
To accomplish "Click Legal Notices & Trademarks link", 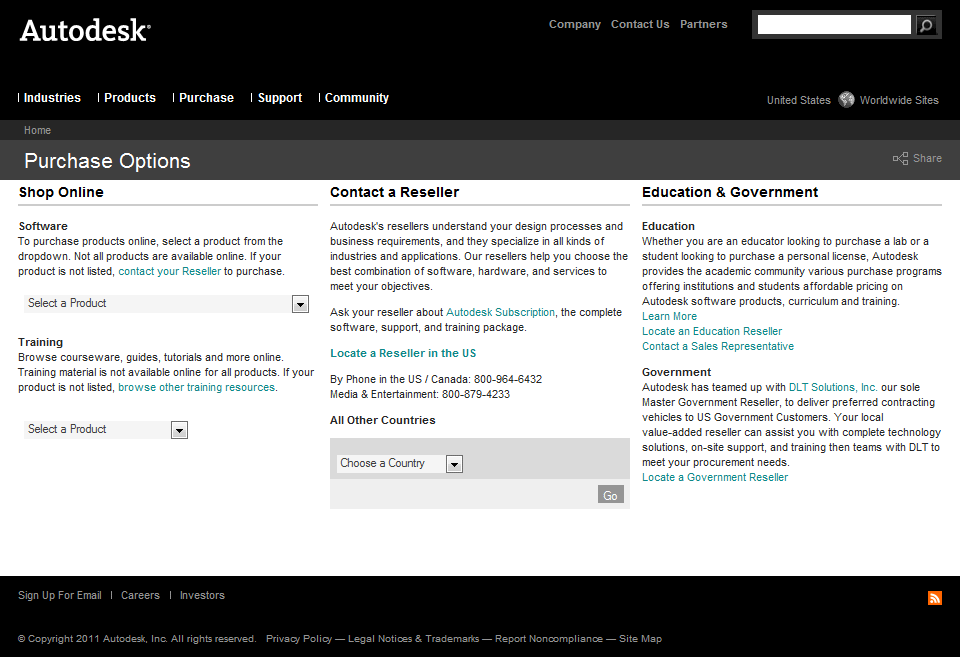I will tap(413, 639).
